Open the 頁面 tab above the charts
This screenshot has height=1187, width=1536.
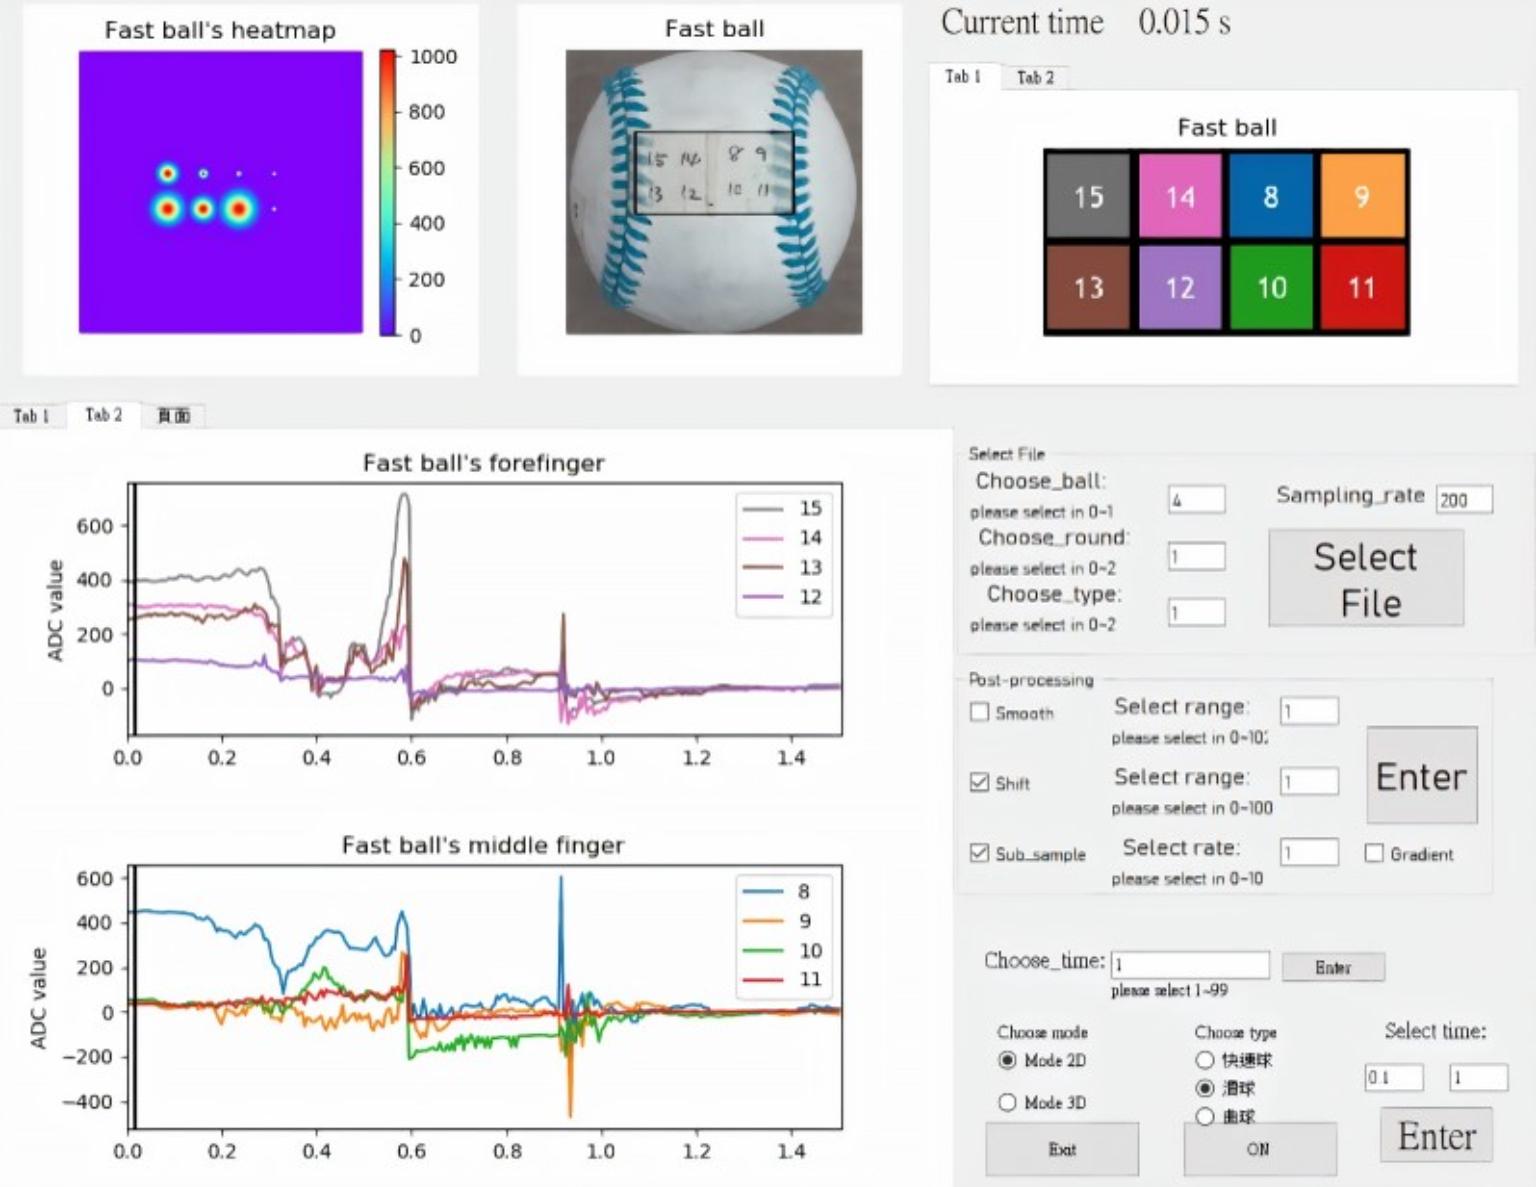tap(174, 416)
